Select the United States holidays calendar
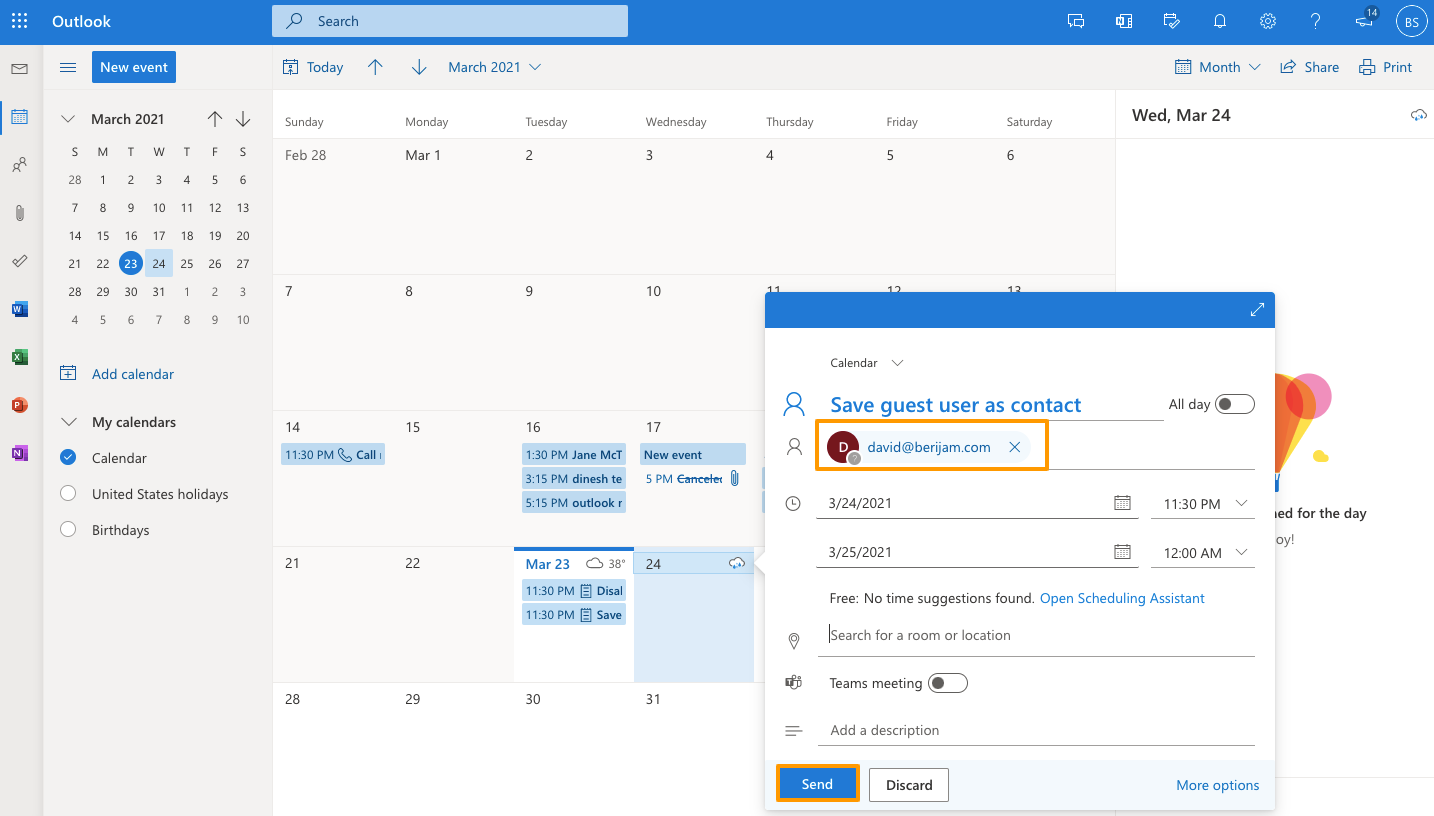1434x816 pixels. [68, 494]
